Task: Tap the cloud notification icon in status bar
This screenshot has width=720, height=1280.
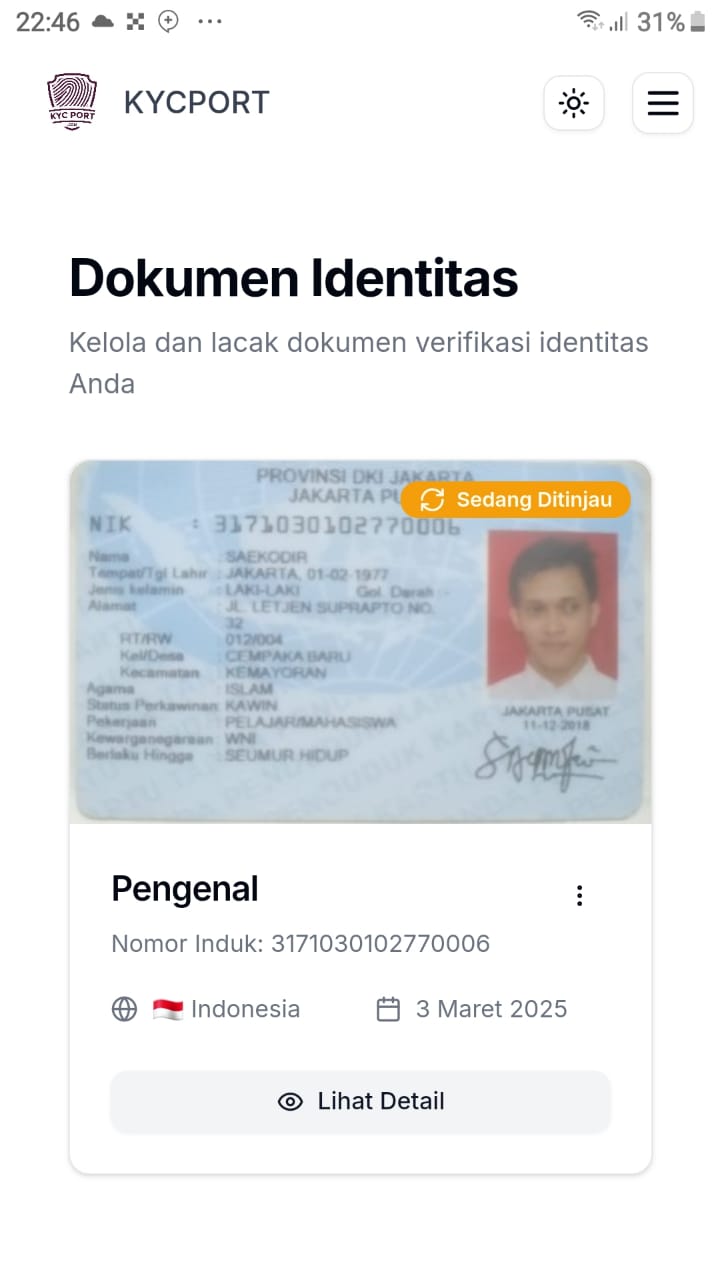Action: pos(103,21)
